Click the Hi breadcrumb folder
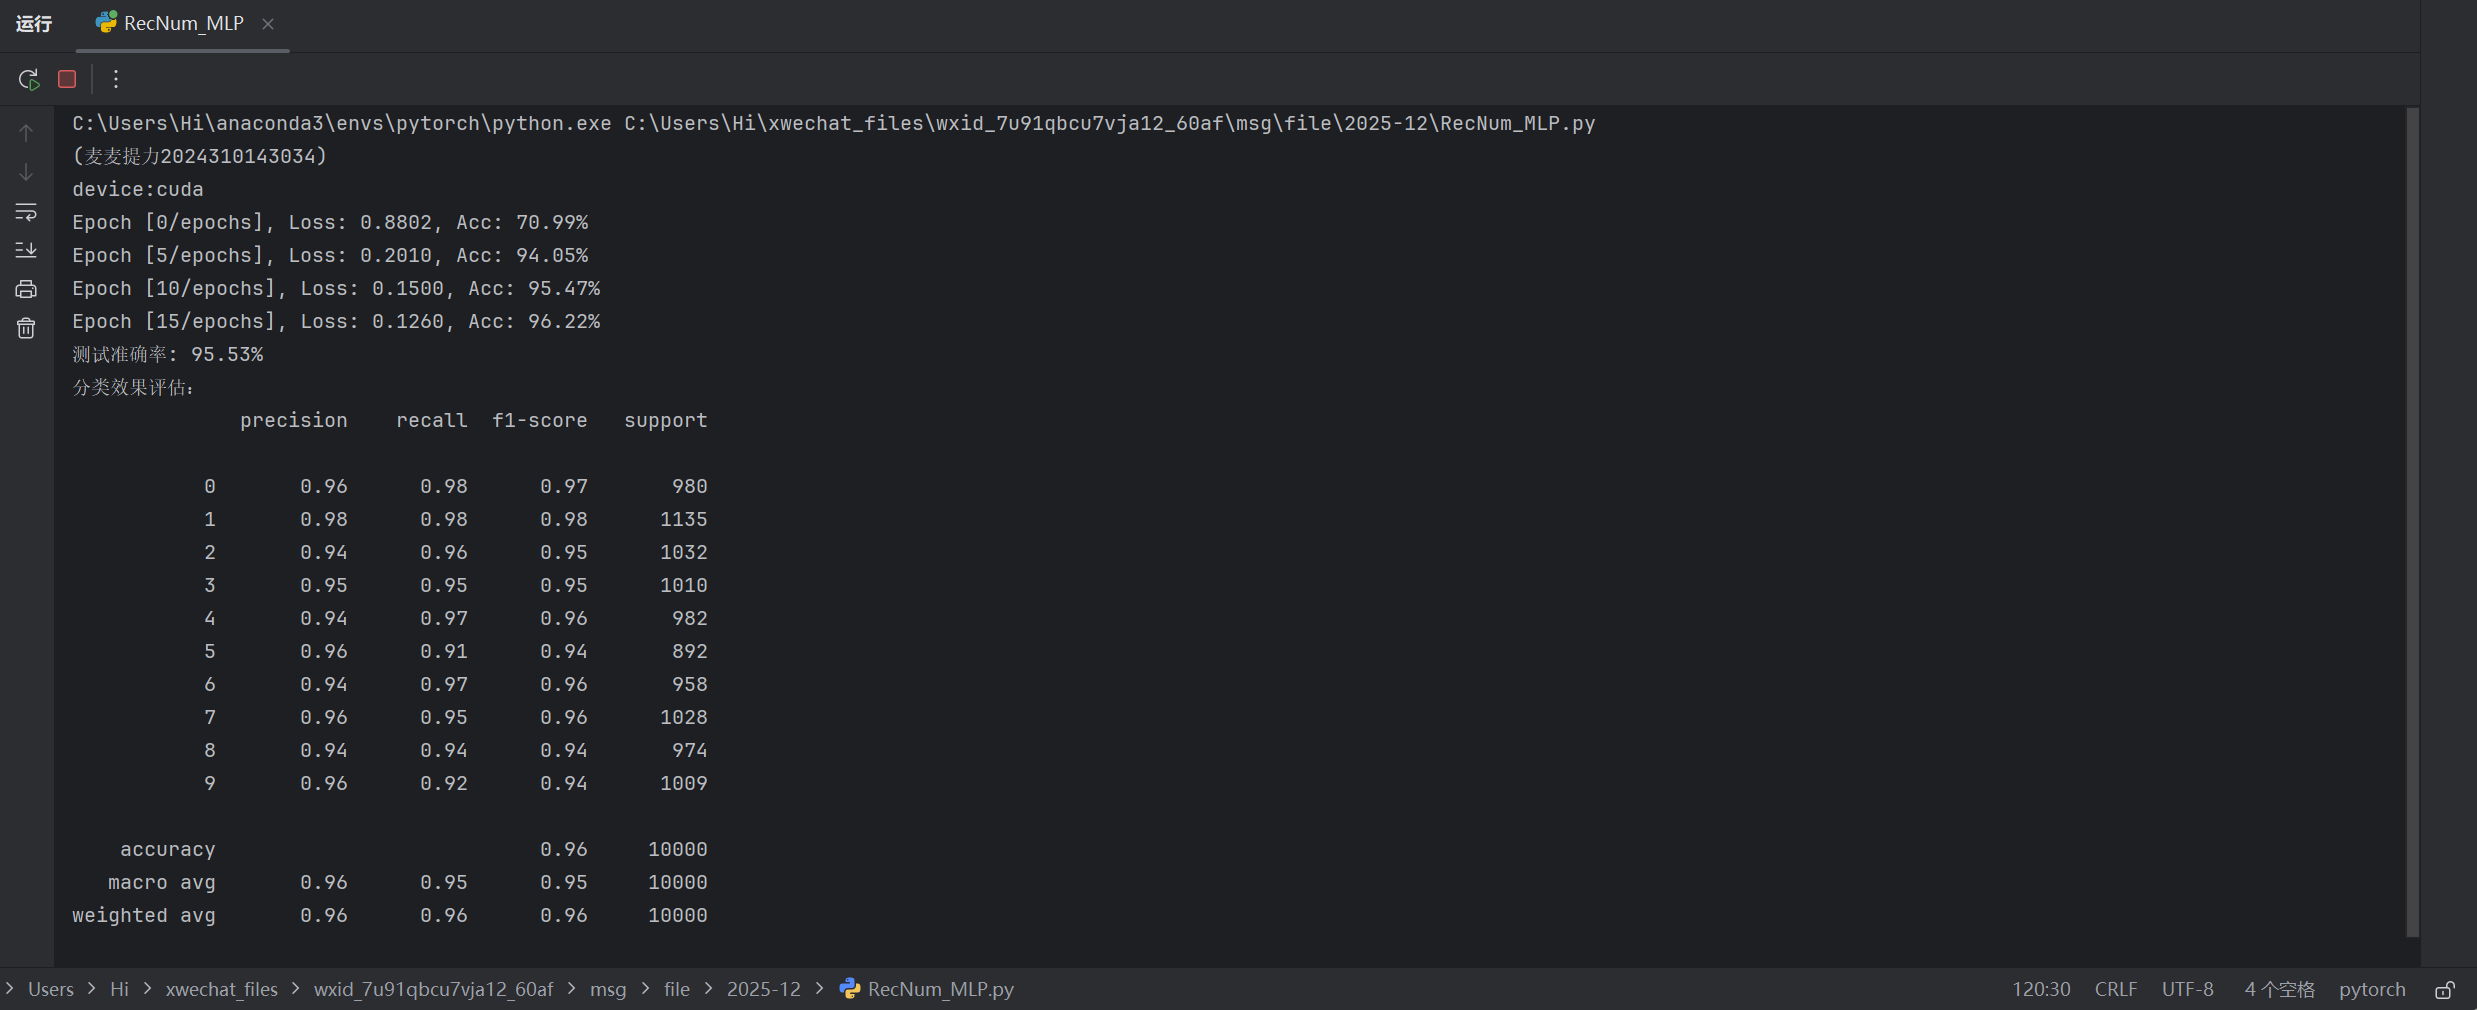This screenshot has width=2477, height=1010. 119,989
